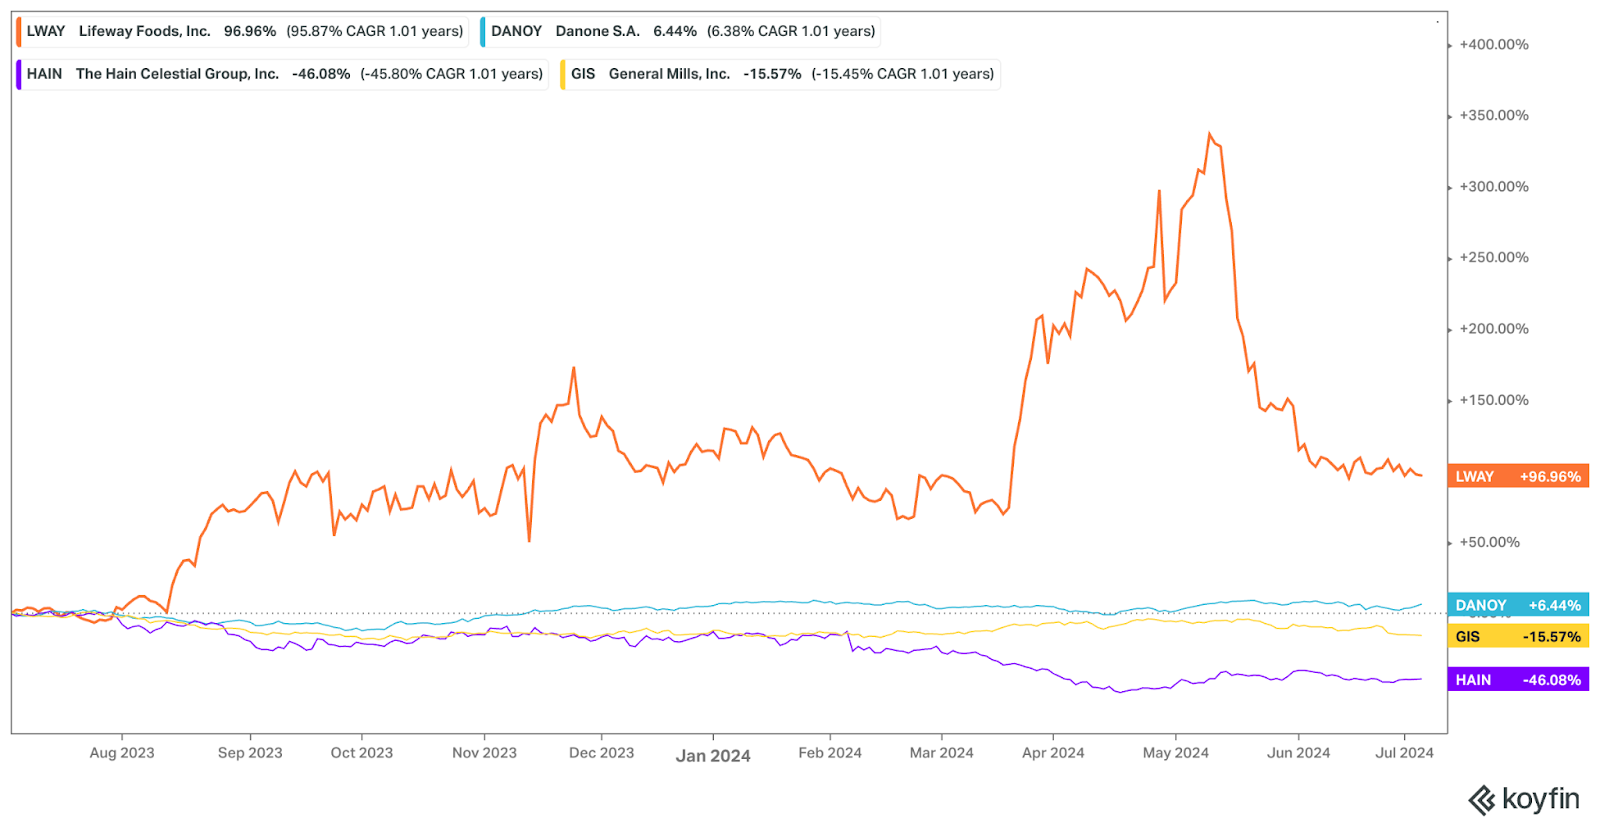Click the Apr 2024 x-axis label
The image size is (1600, 827).
pyautogui.click(x=1053, y=753)
